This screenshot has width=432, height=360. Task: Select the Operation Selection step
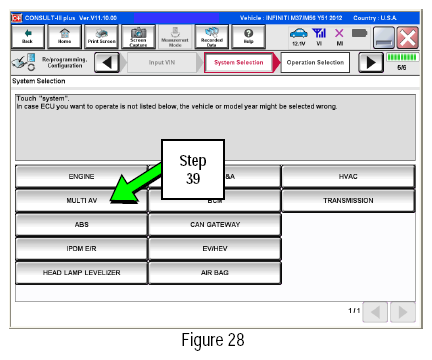pyautogui.click(x=315, y=62)
